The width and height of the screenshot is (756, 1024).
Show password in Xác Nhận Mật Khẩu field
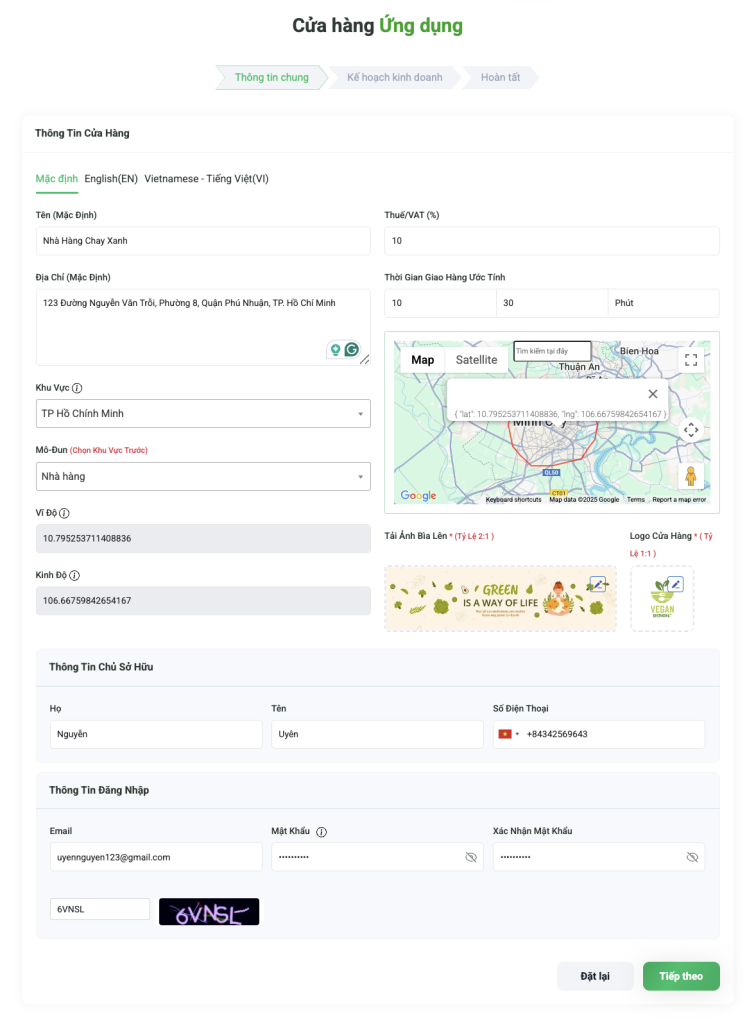(x=692, y=857)
